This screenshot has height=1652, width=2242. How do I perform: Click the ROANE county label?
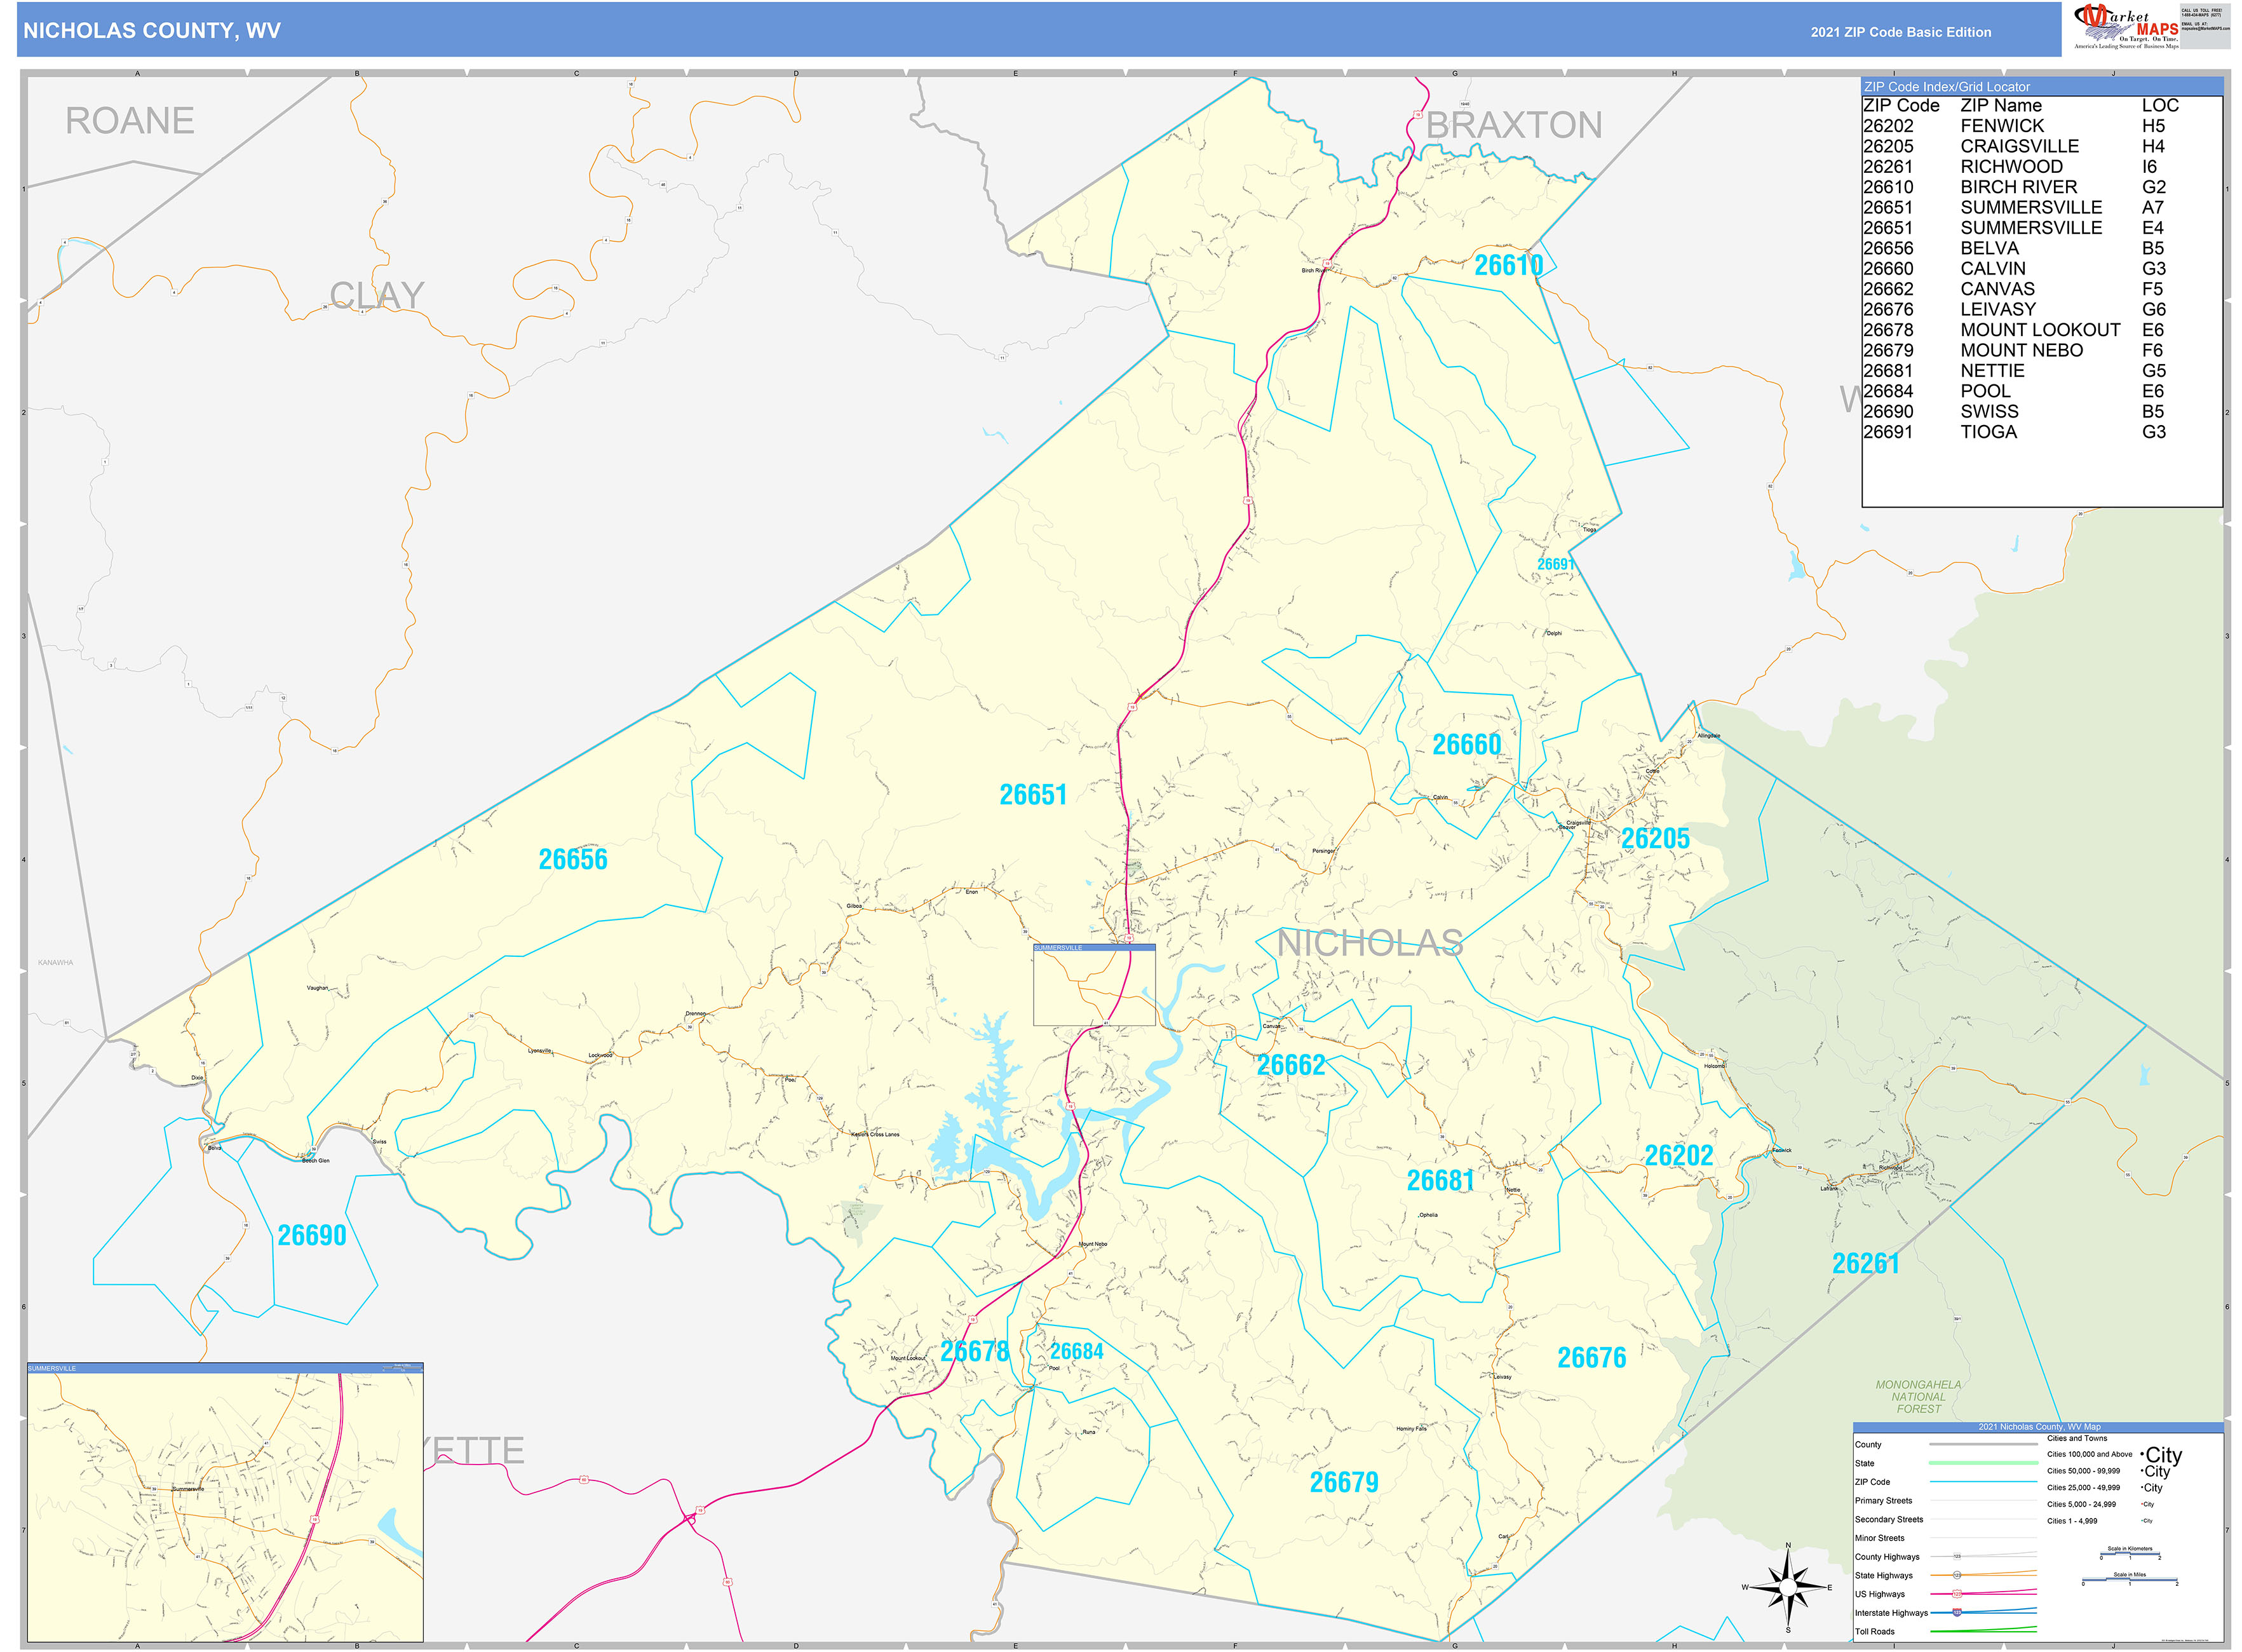click(130, 121)
